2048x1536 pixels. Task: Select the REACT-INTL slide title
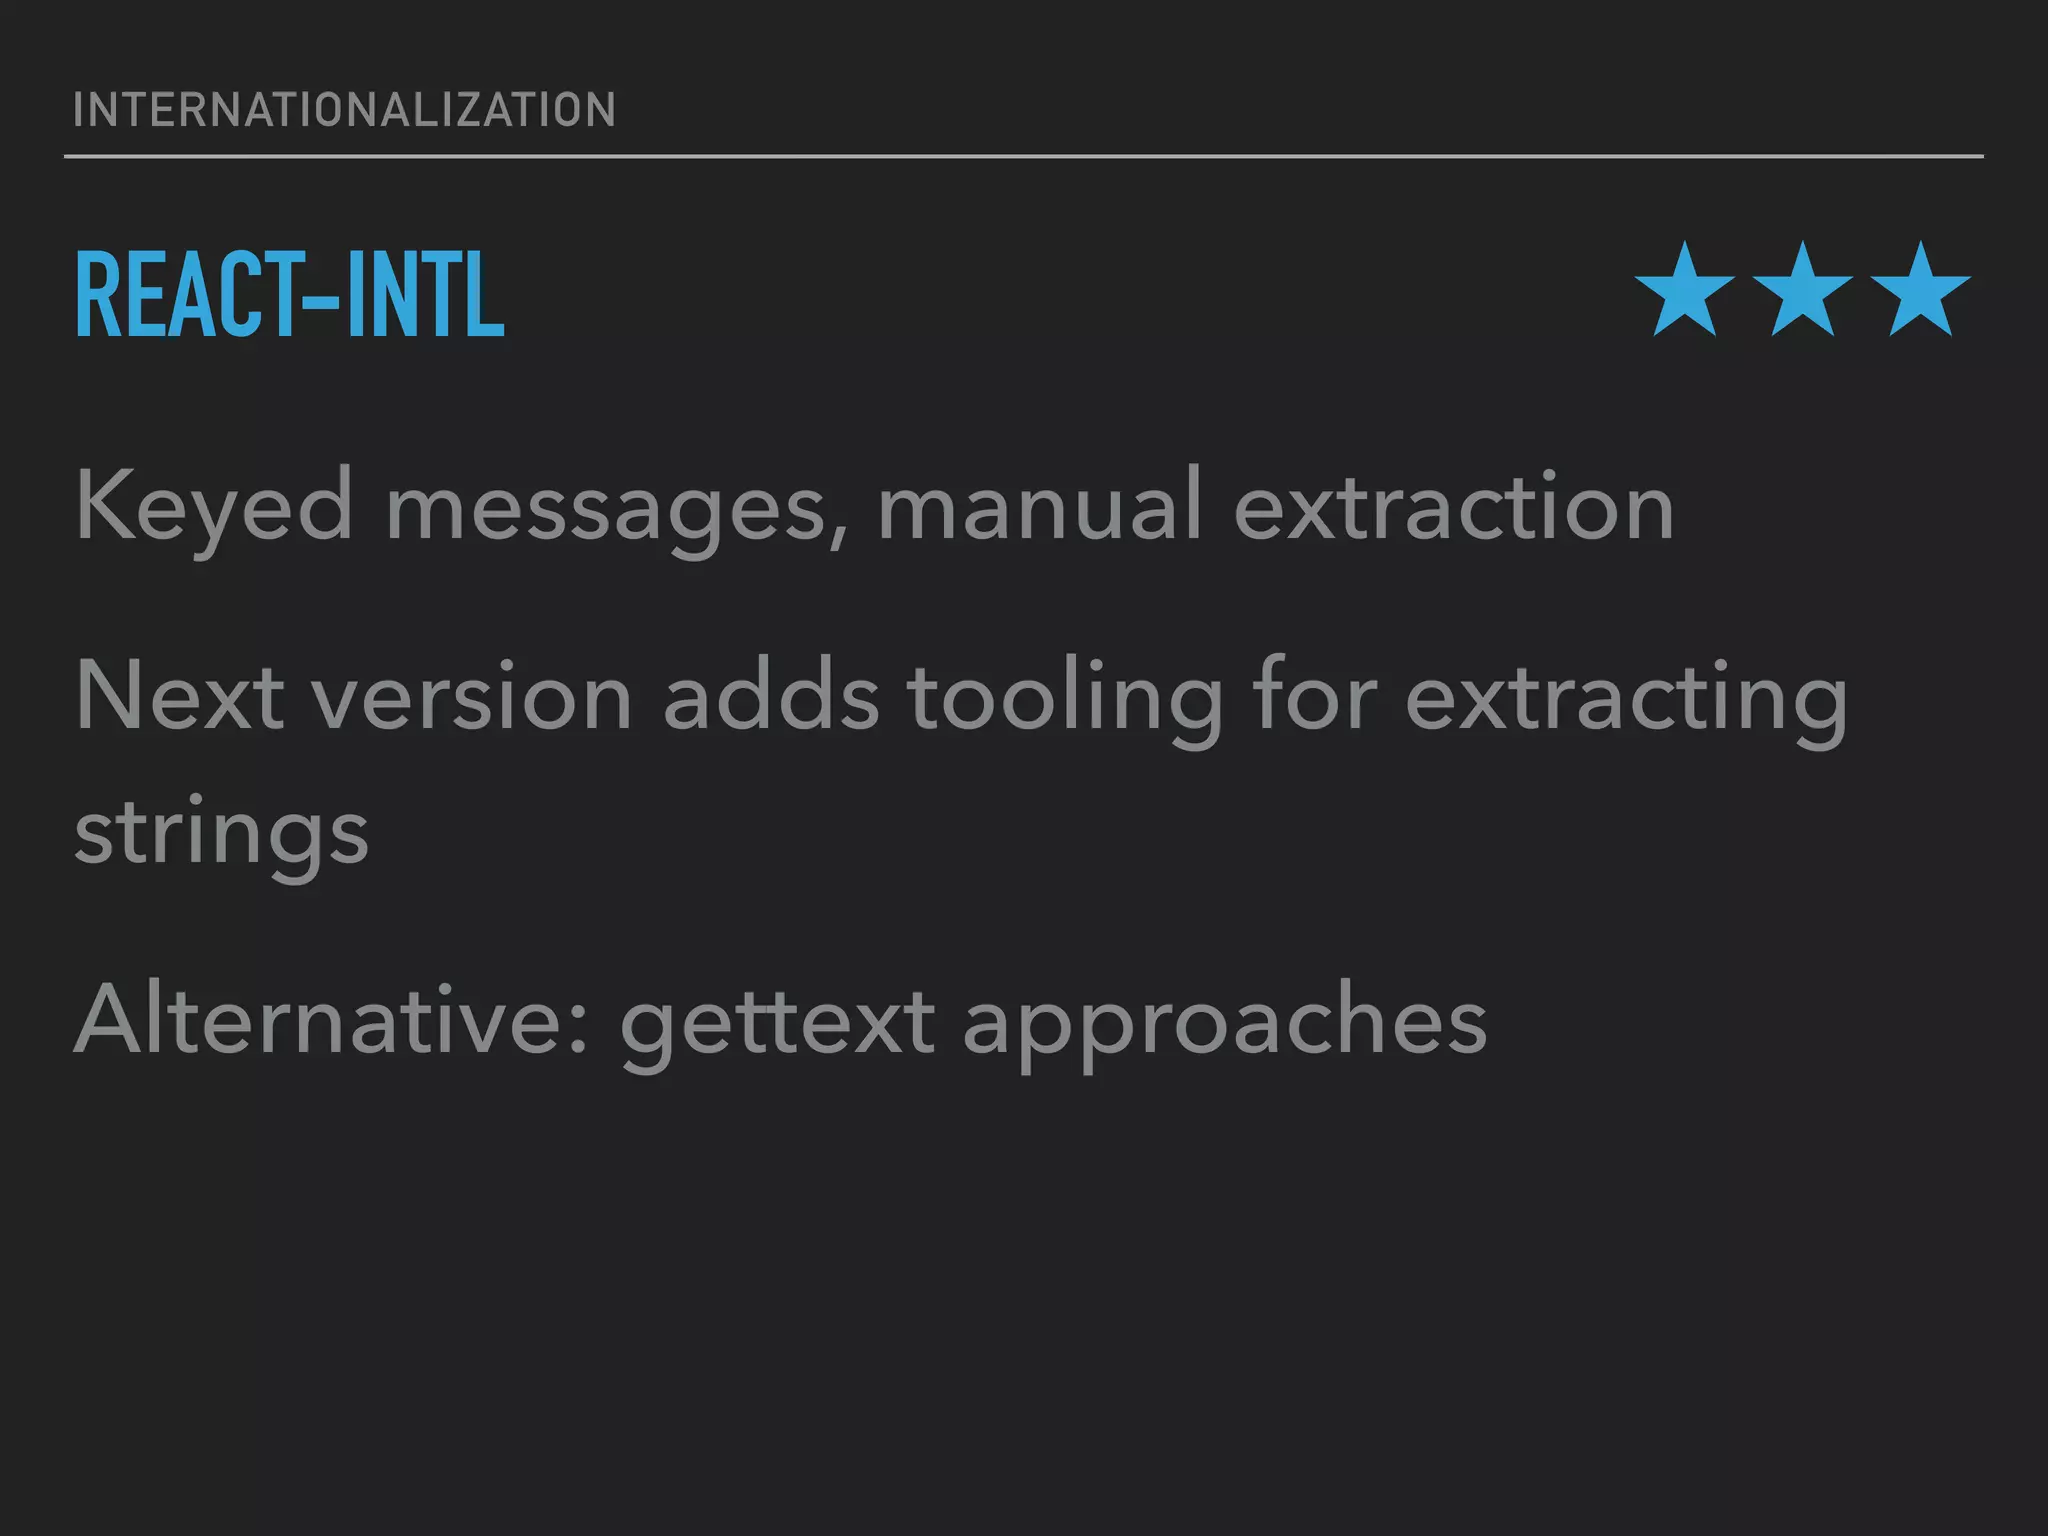[x=290, y=294]
